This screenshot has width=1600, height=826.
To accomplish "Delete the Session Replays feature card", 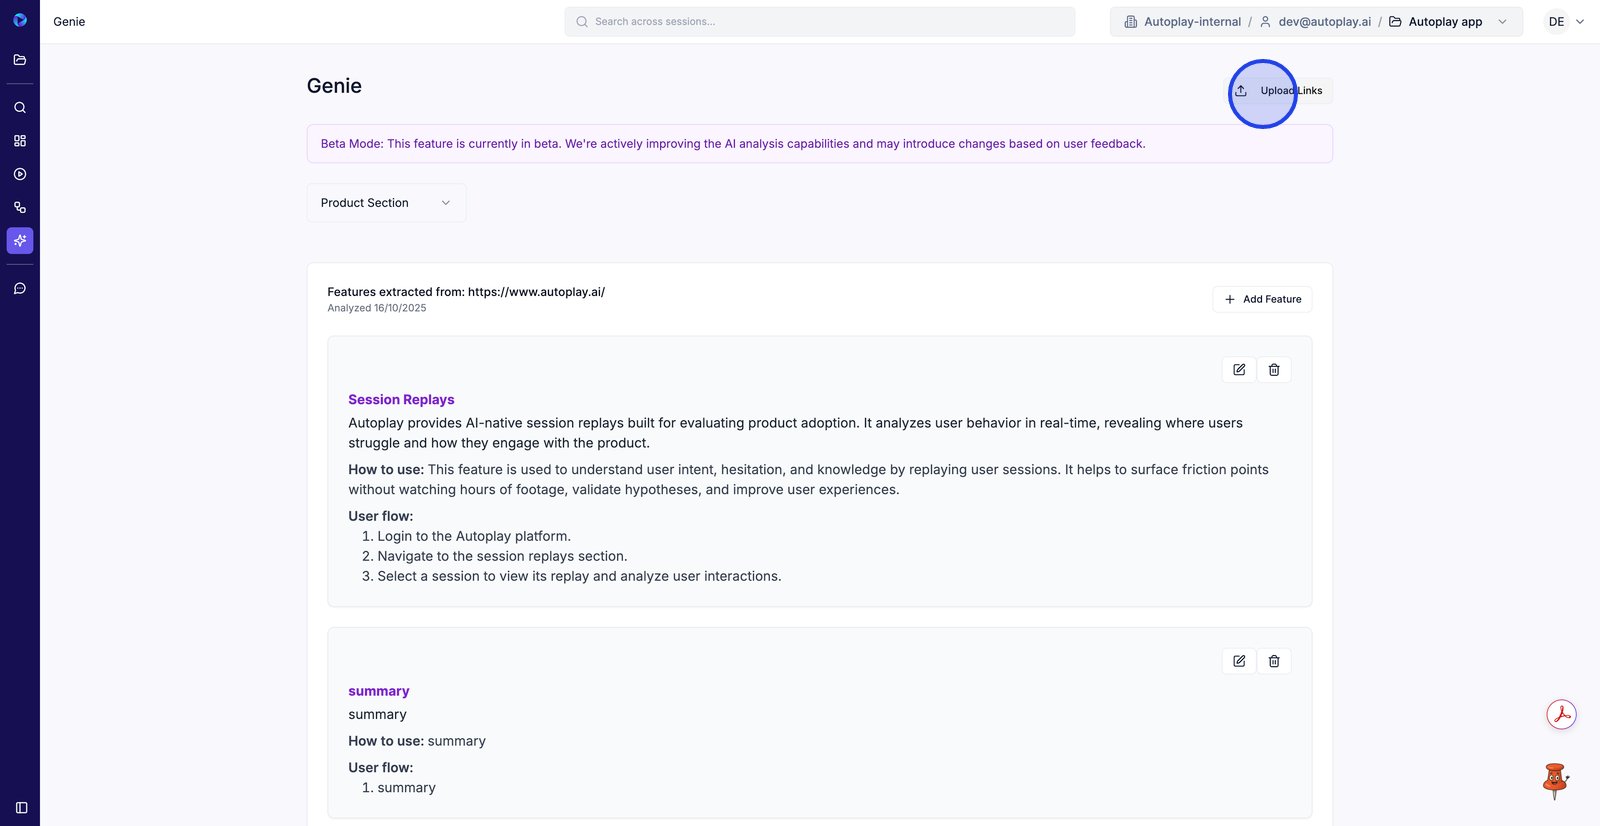I will pos(1274,370).
